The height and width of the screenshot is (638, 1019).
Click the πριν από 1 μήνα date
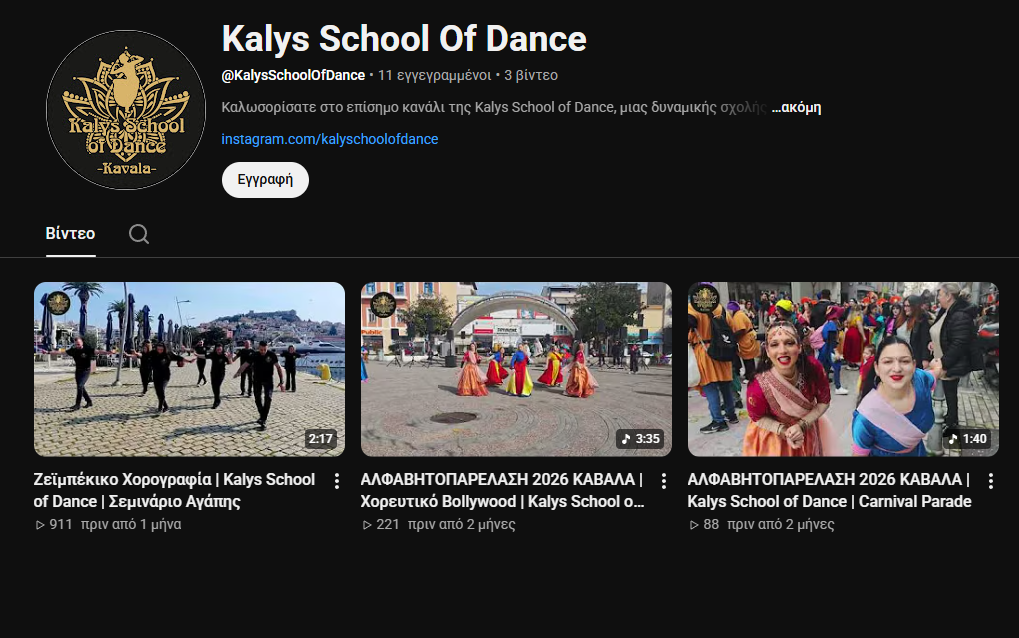[131, 524]
